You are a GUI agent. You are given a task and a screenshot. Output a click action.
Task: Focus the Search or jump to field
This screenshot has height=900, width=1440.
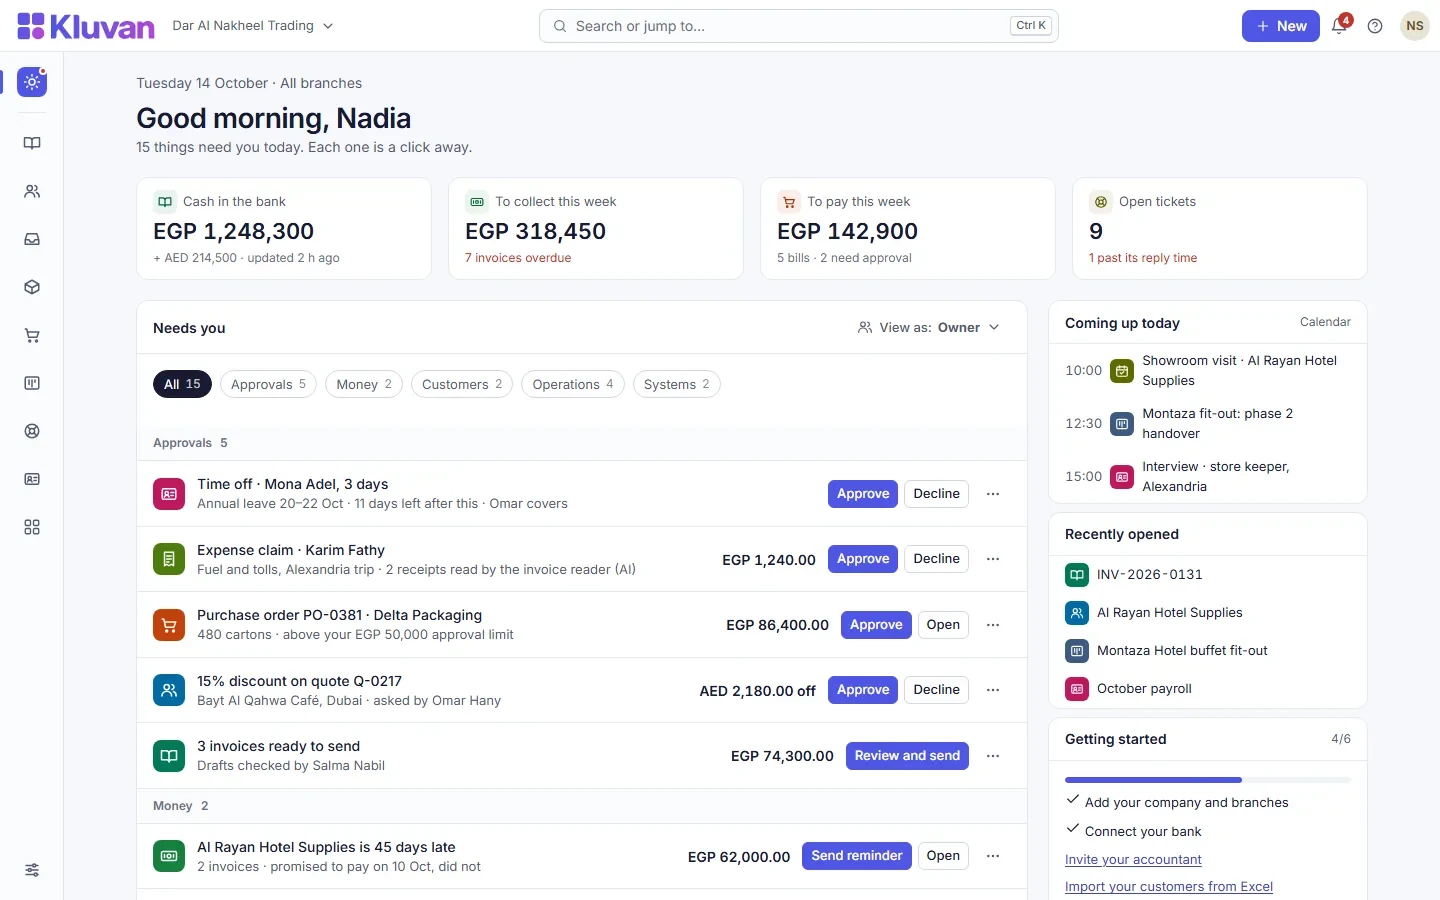[799, 26]
